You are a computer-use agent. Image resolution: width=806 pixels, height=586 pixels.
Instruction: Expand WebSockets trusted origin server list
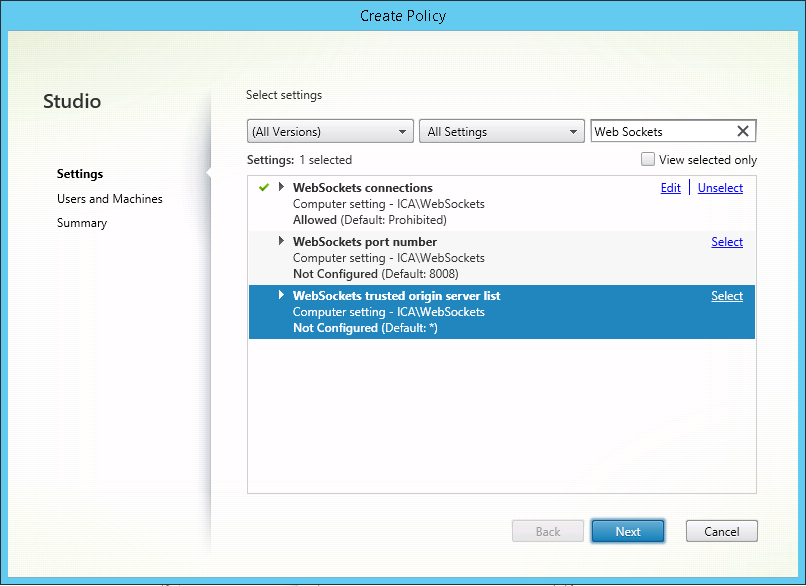pos(281,295)
